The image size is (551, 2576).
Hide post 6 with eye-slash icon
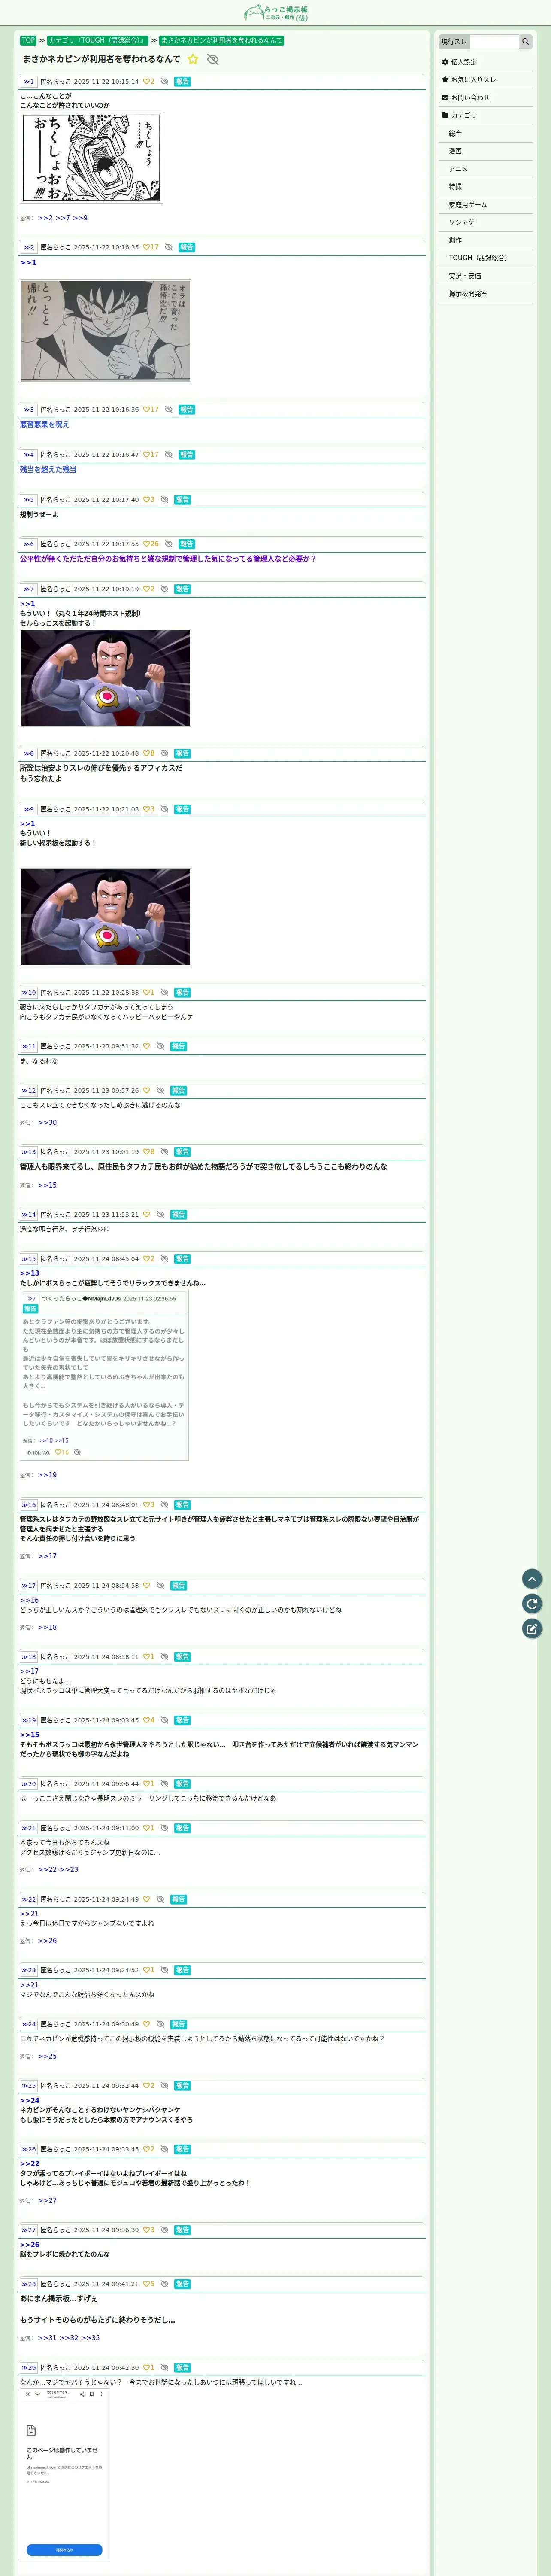click(169, 544)
